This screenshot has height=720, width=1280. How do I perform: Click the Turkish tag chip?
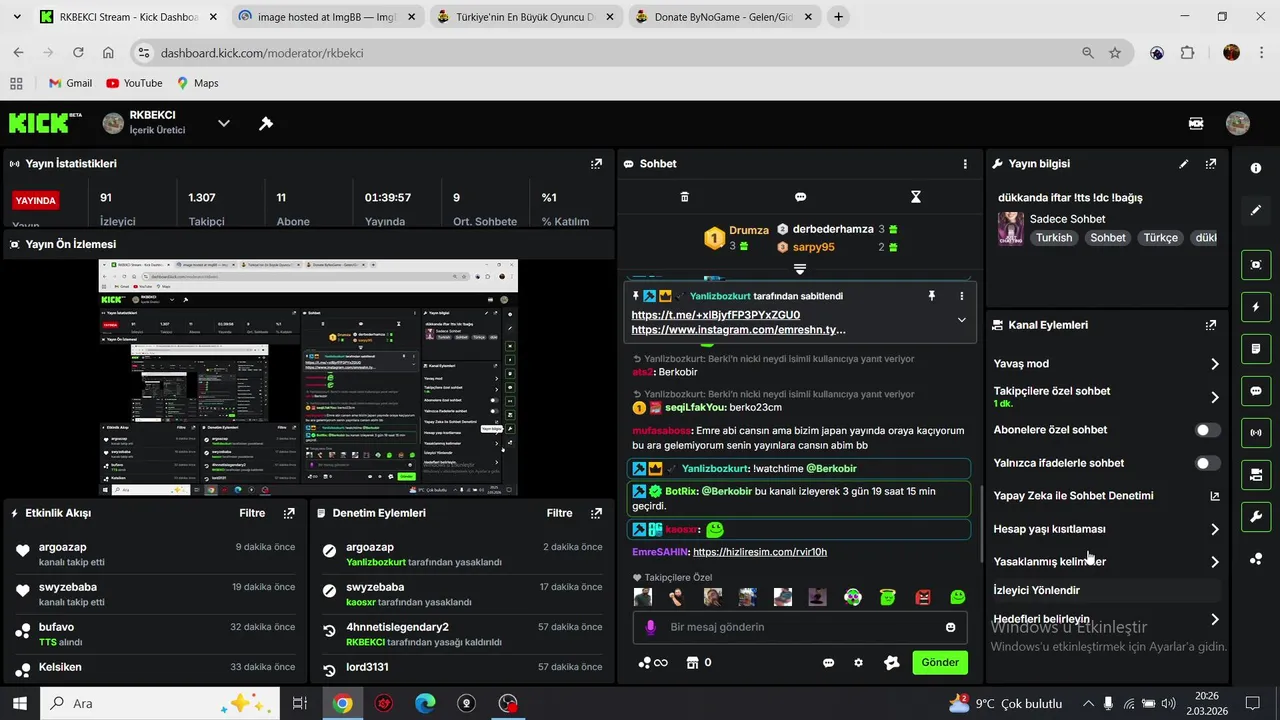click(1054, 238)
